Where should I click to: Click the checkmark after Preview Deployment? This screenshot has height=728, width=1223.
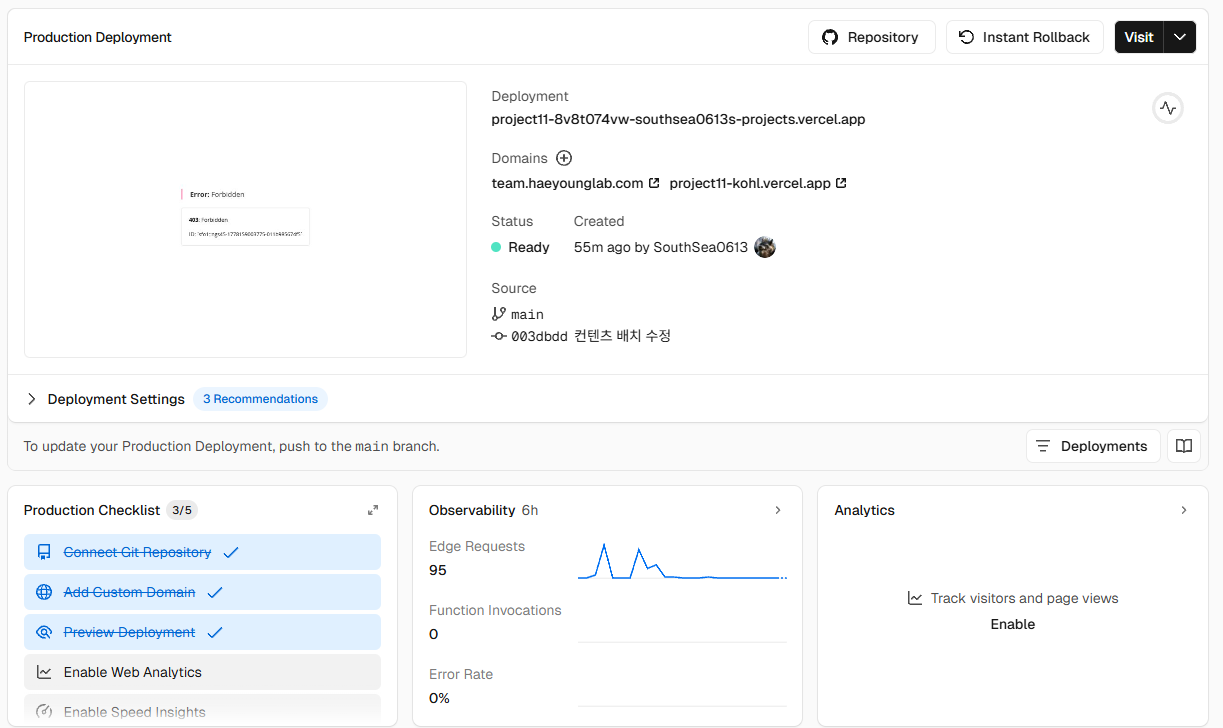[x=215, y=632]
